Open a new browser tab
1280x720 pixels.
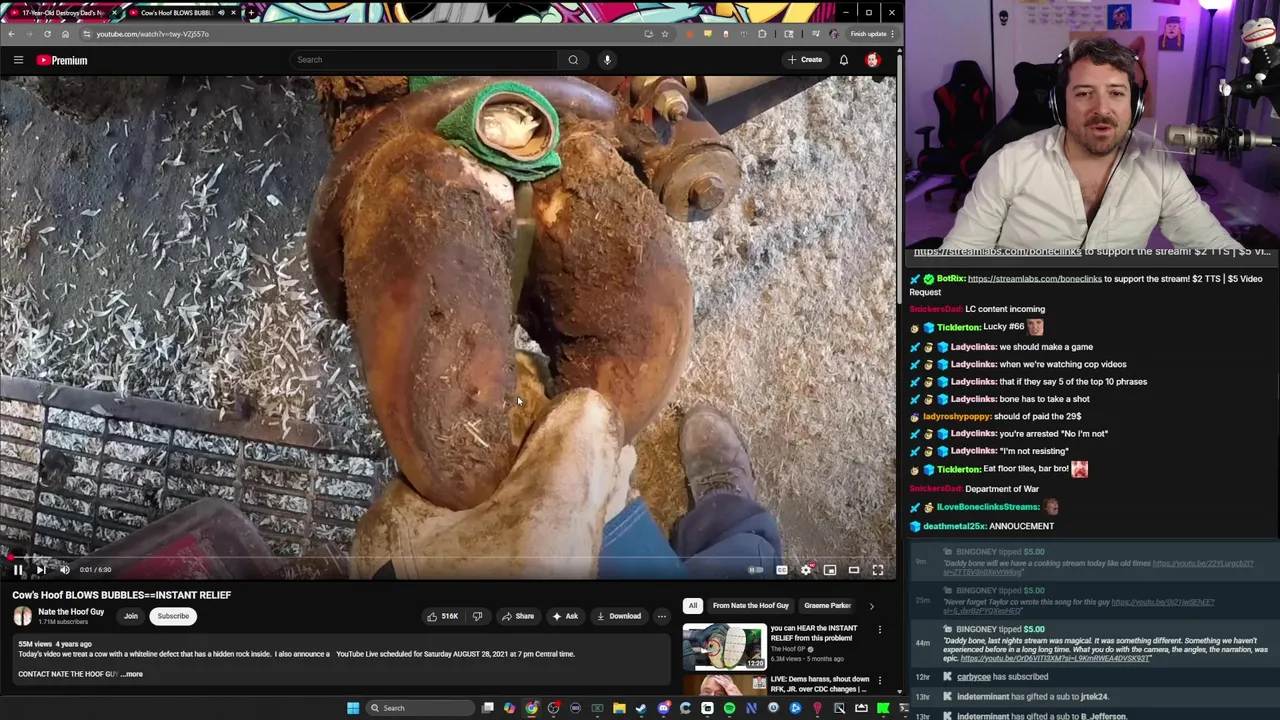(x=252, y=13)
